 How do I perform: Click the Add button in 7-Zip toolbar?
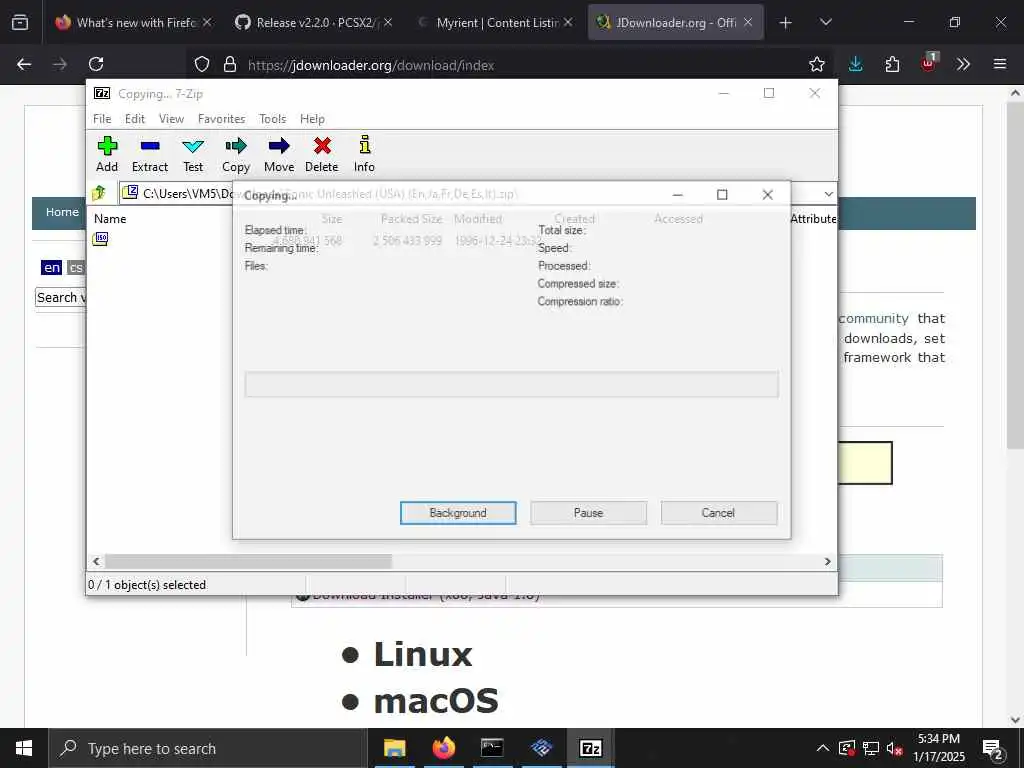[107, 154]
